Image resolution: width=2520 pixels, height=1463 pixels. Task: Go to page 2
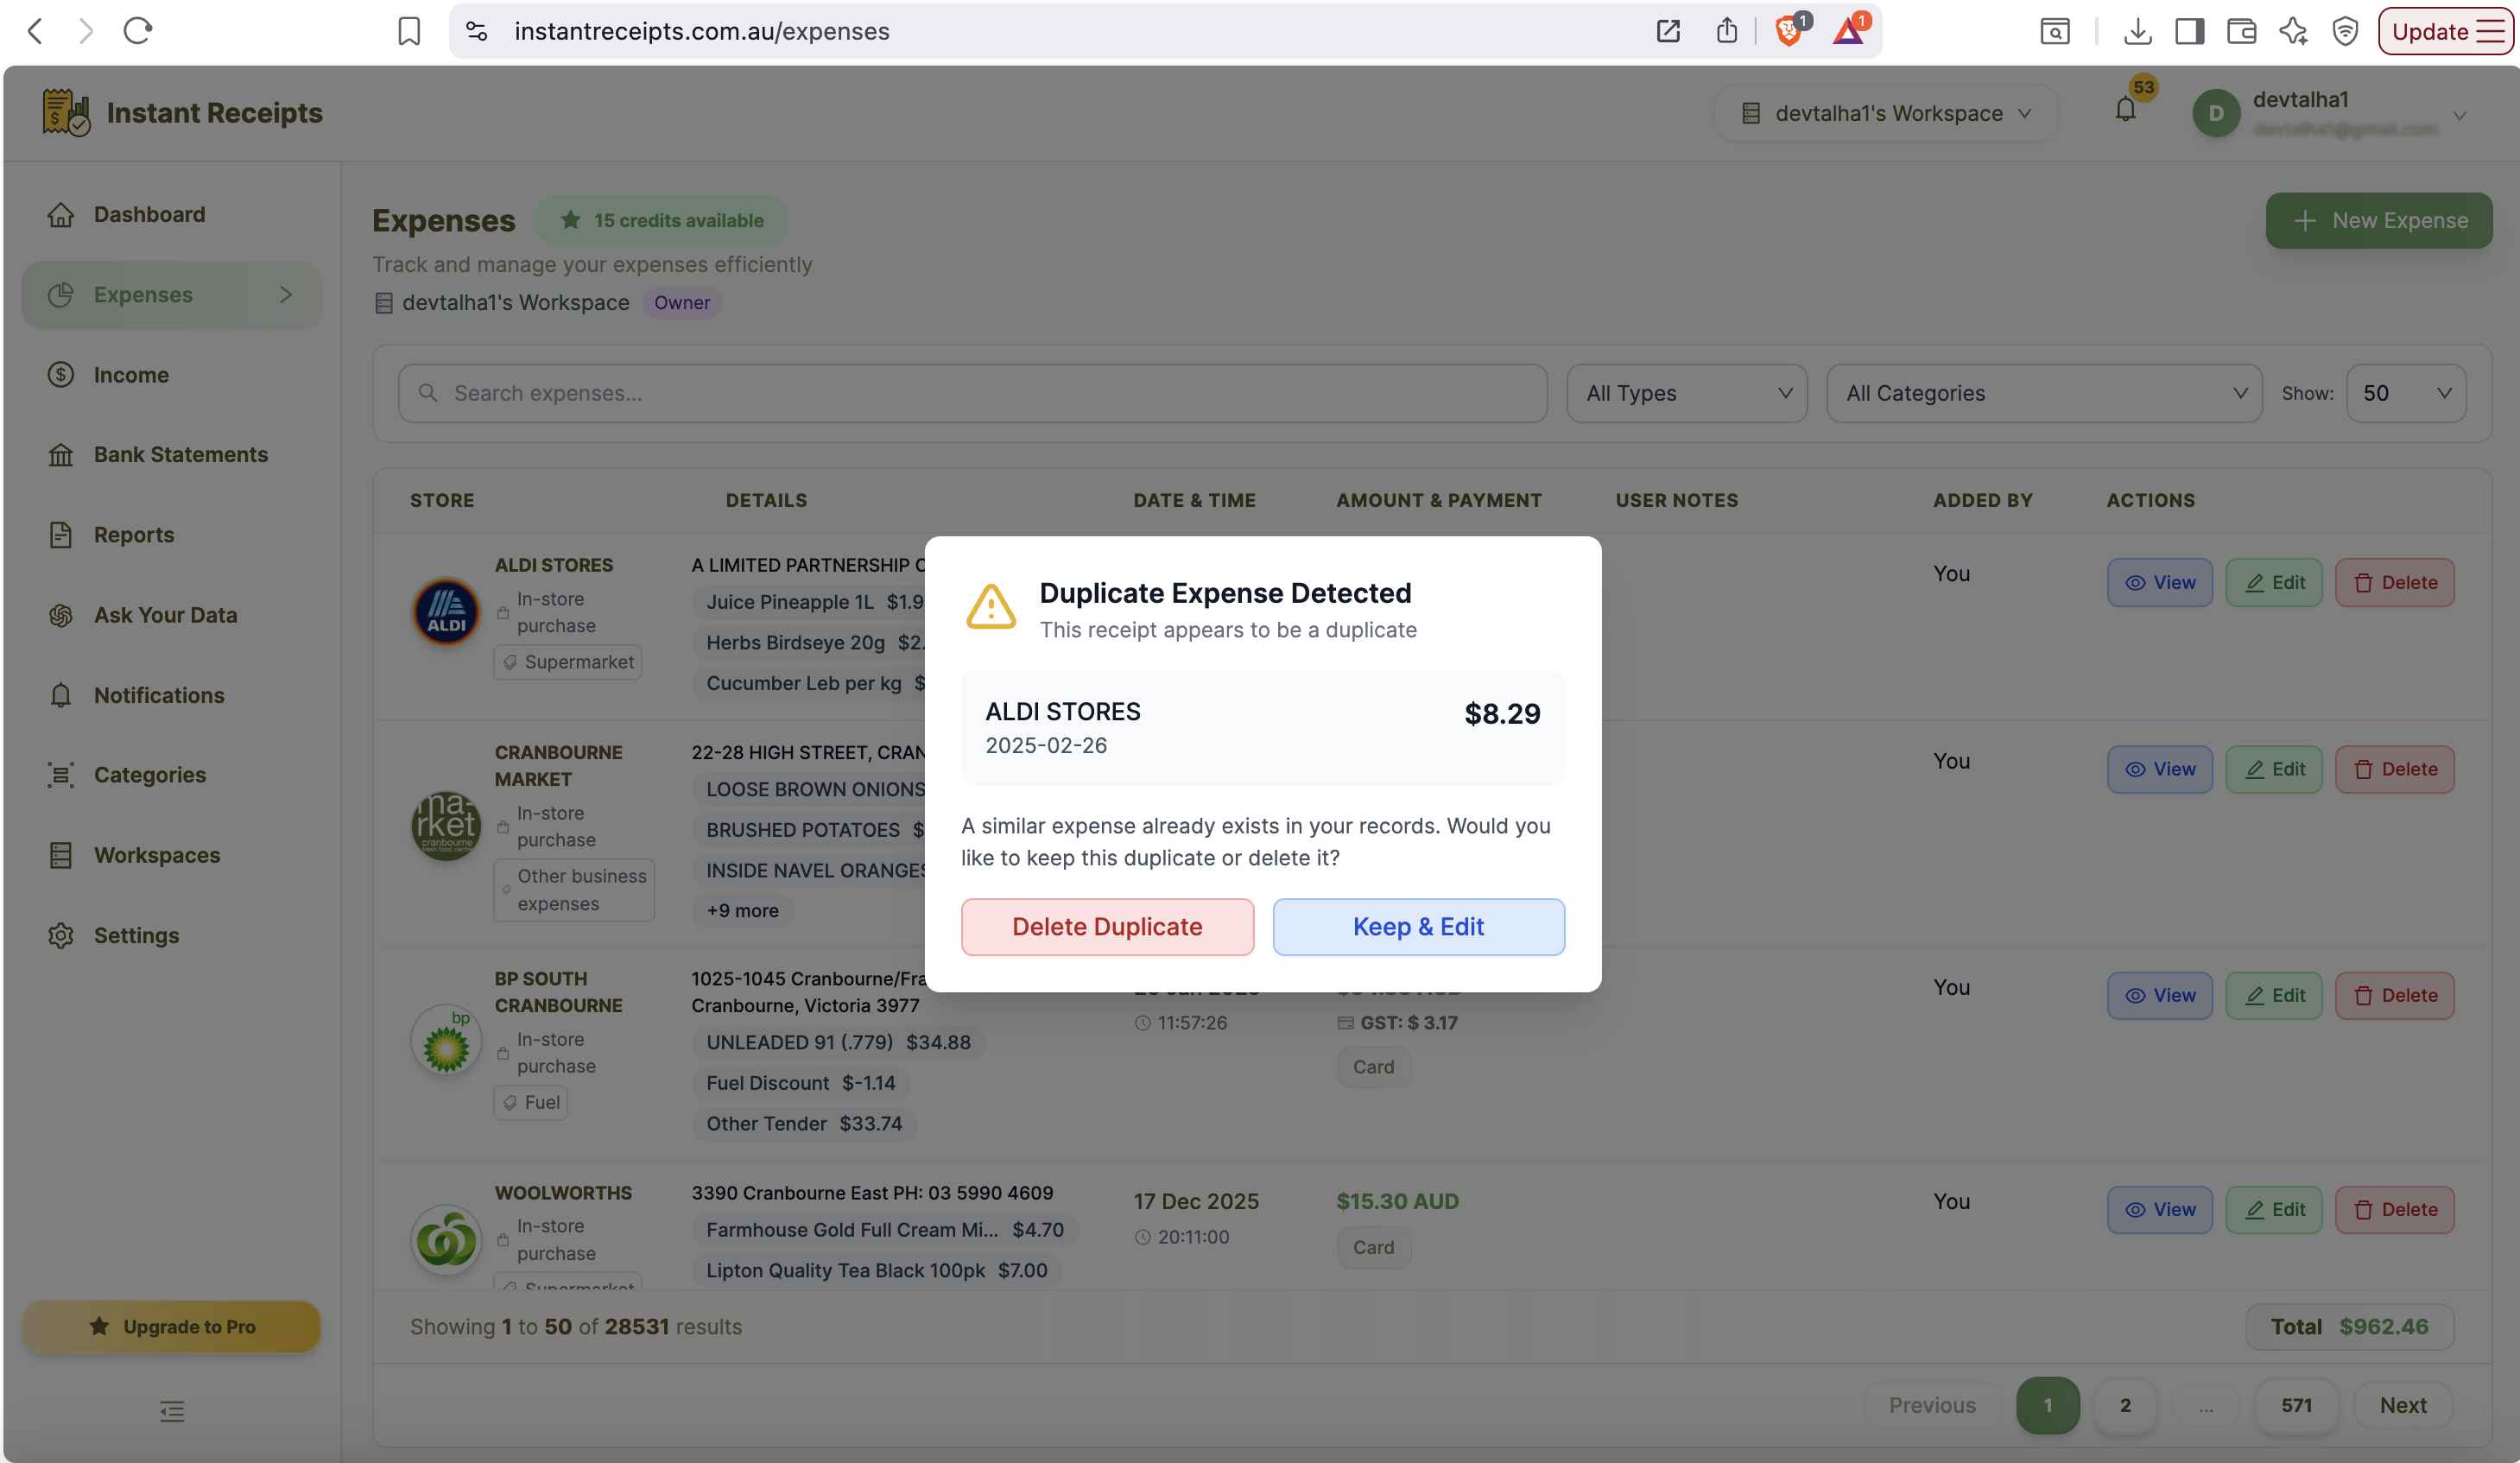click(x=2125, y=1405)
